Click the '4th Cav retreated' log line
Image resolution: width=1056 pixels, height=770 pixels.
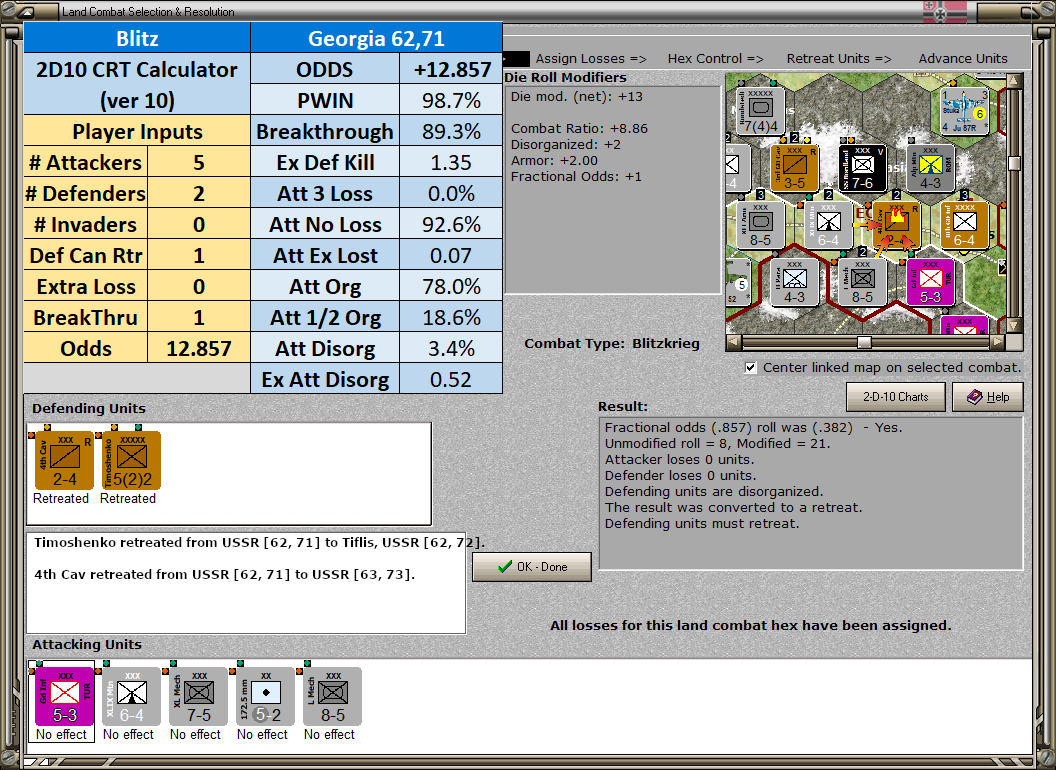[224, 575]
